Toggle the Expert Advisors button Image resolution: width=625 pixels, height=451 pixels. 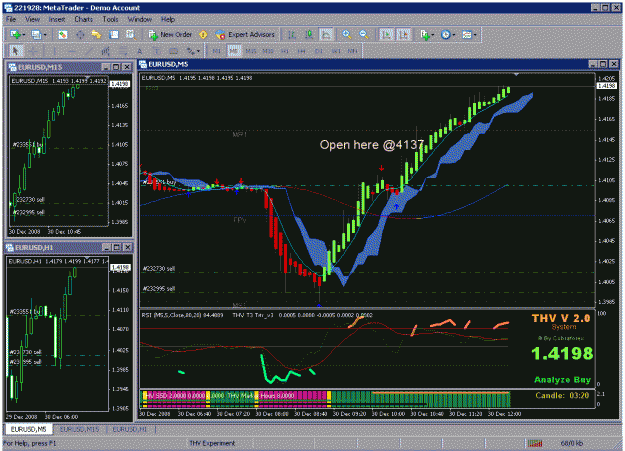click(x=245, y=35)
